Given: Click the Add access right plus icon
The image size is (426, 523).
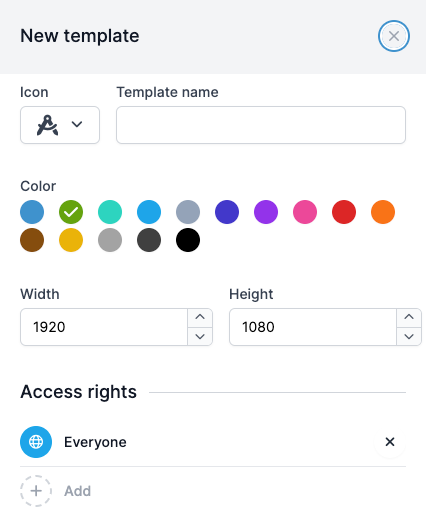Looking at the screenshot, I should pyautogui.click(x=36, y=491).
